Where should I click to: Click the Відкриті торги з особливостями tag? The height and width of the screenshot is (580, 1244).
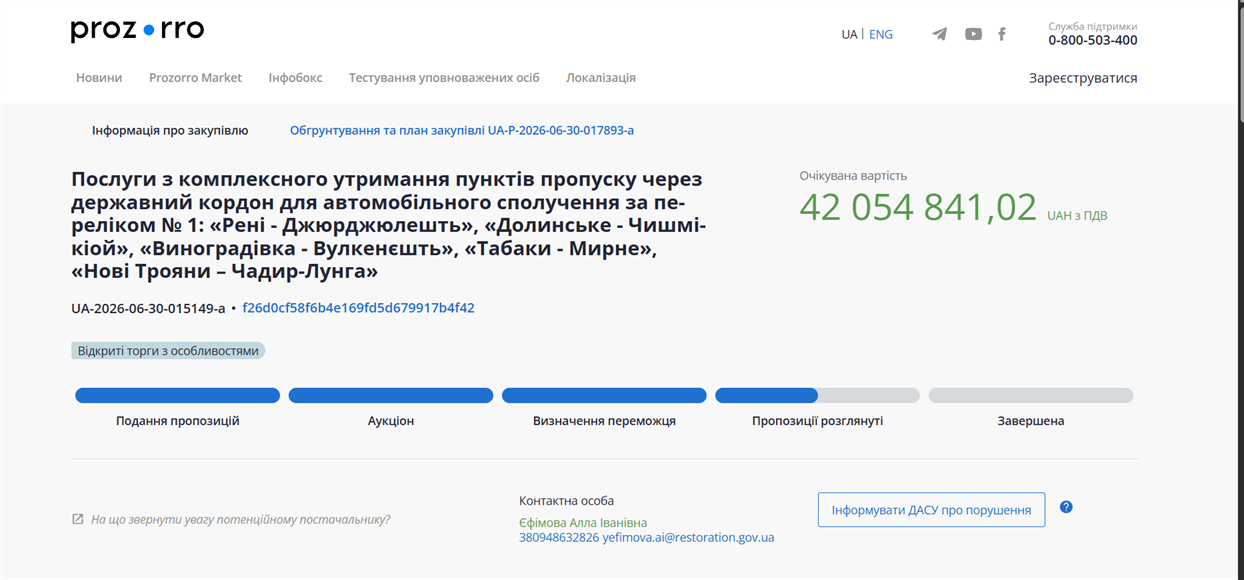168,351
